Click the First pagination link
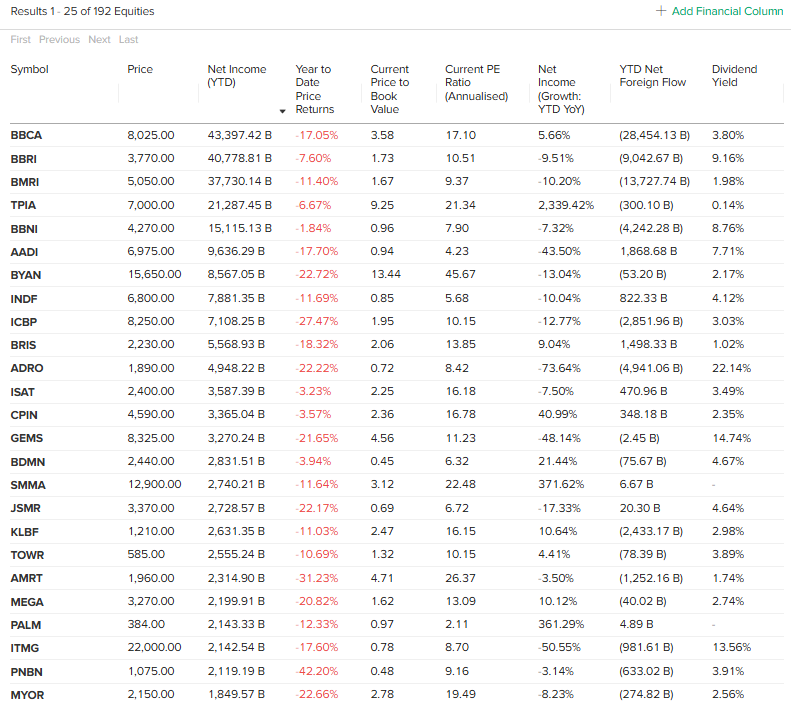The height and width of the screenshot is (705, 791). (x=21, y=40)
